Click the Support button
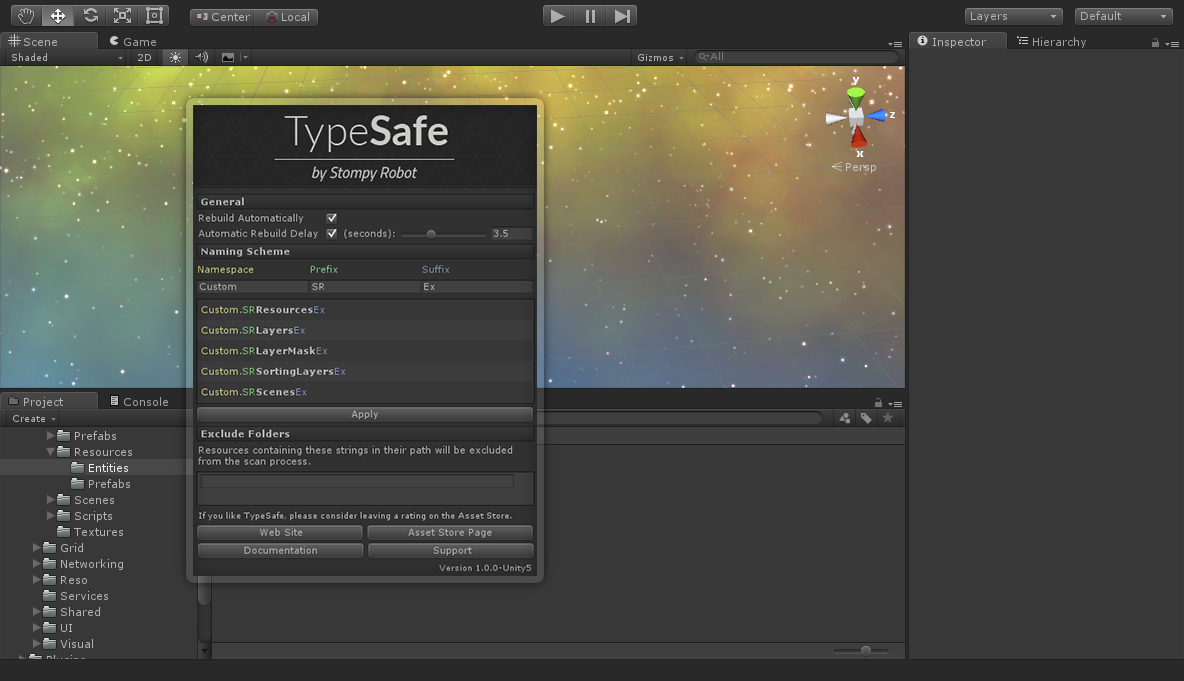1184x681 pixels. point(450,550)
